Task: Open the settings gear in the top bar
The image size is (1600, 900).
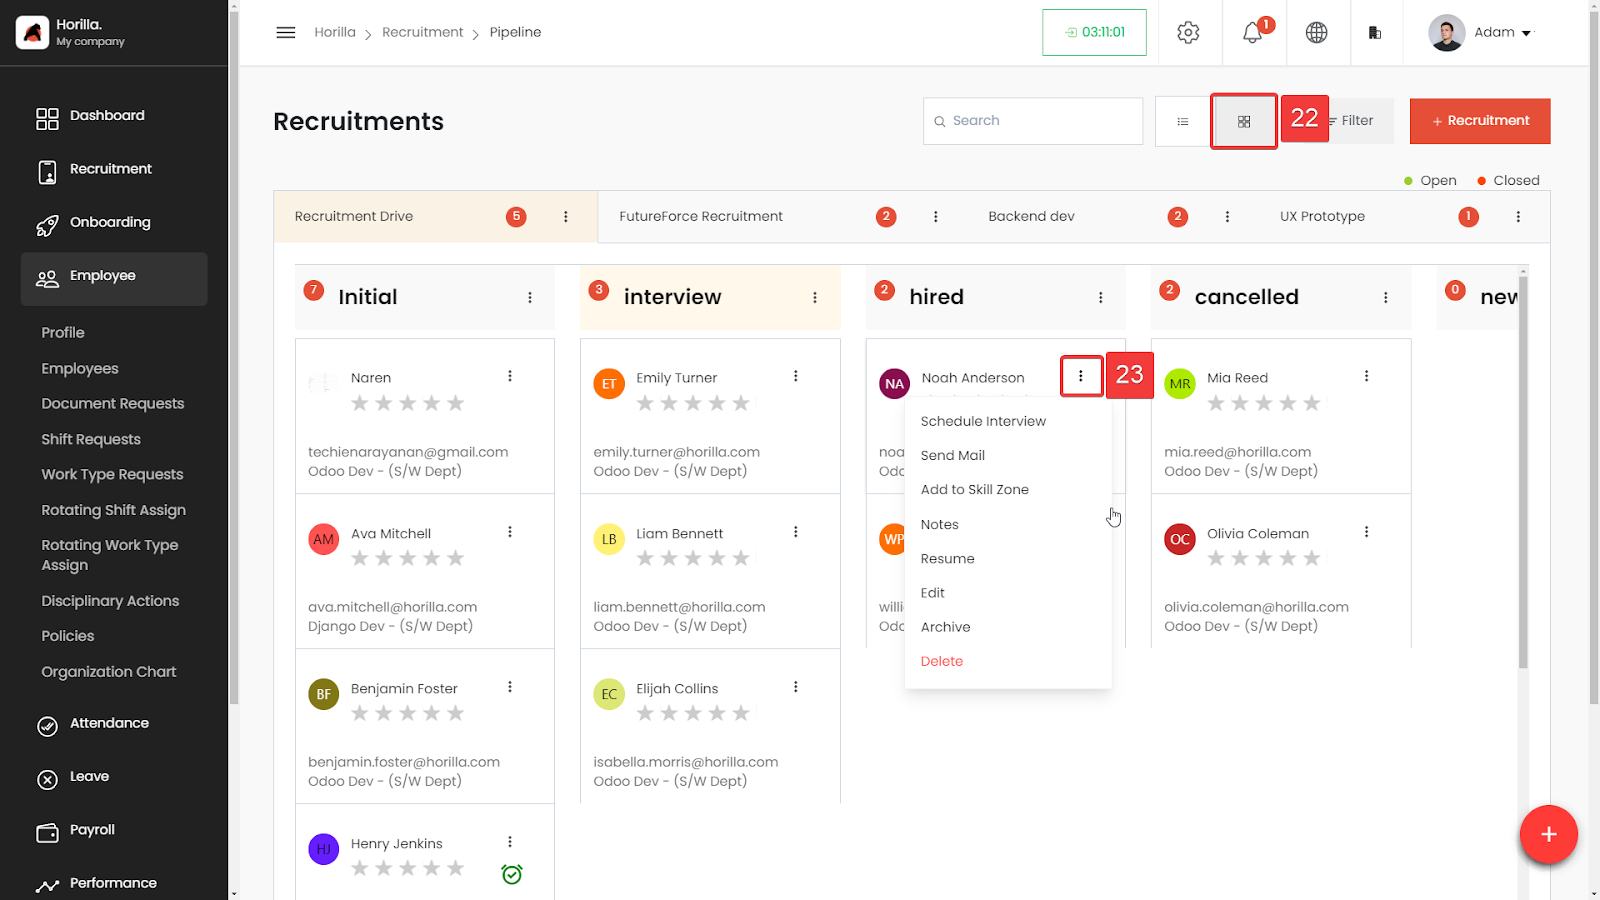Action: click(x=1188, y=32)
